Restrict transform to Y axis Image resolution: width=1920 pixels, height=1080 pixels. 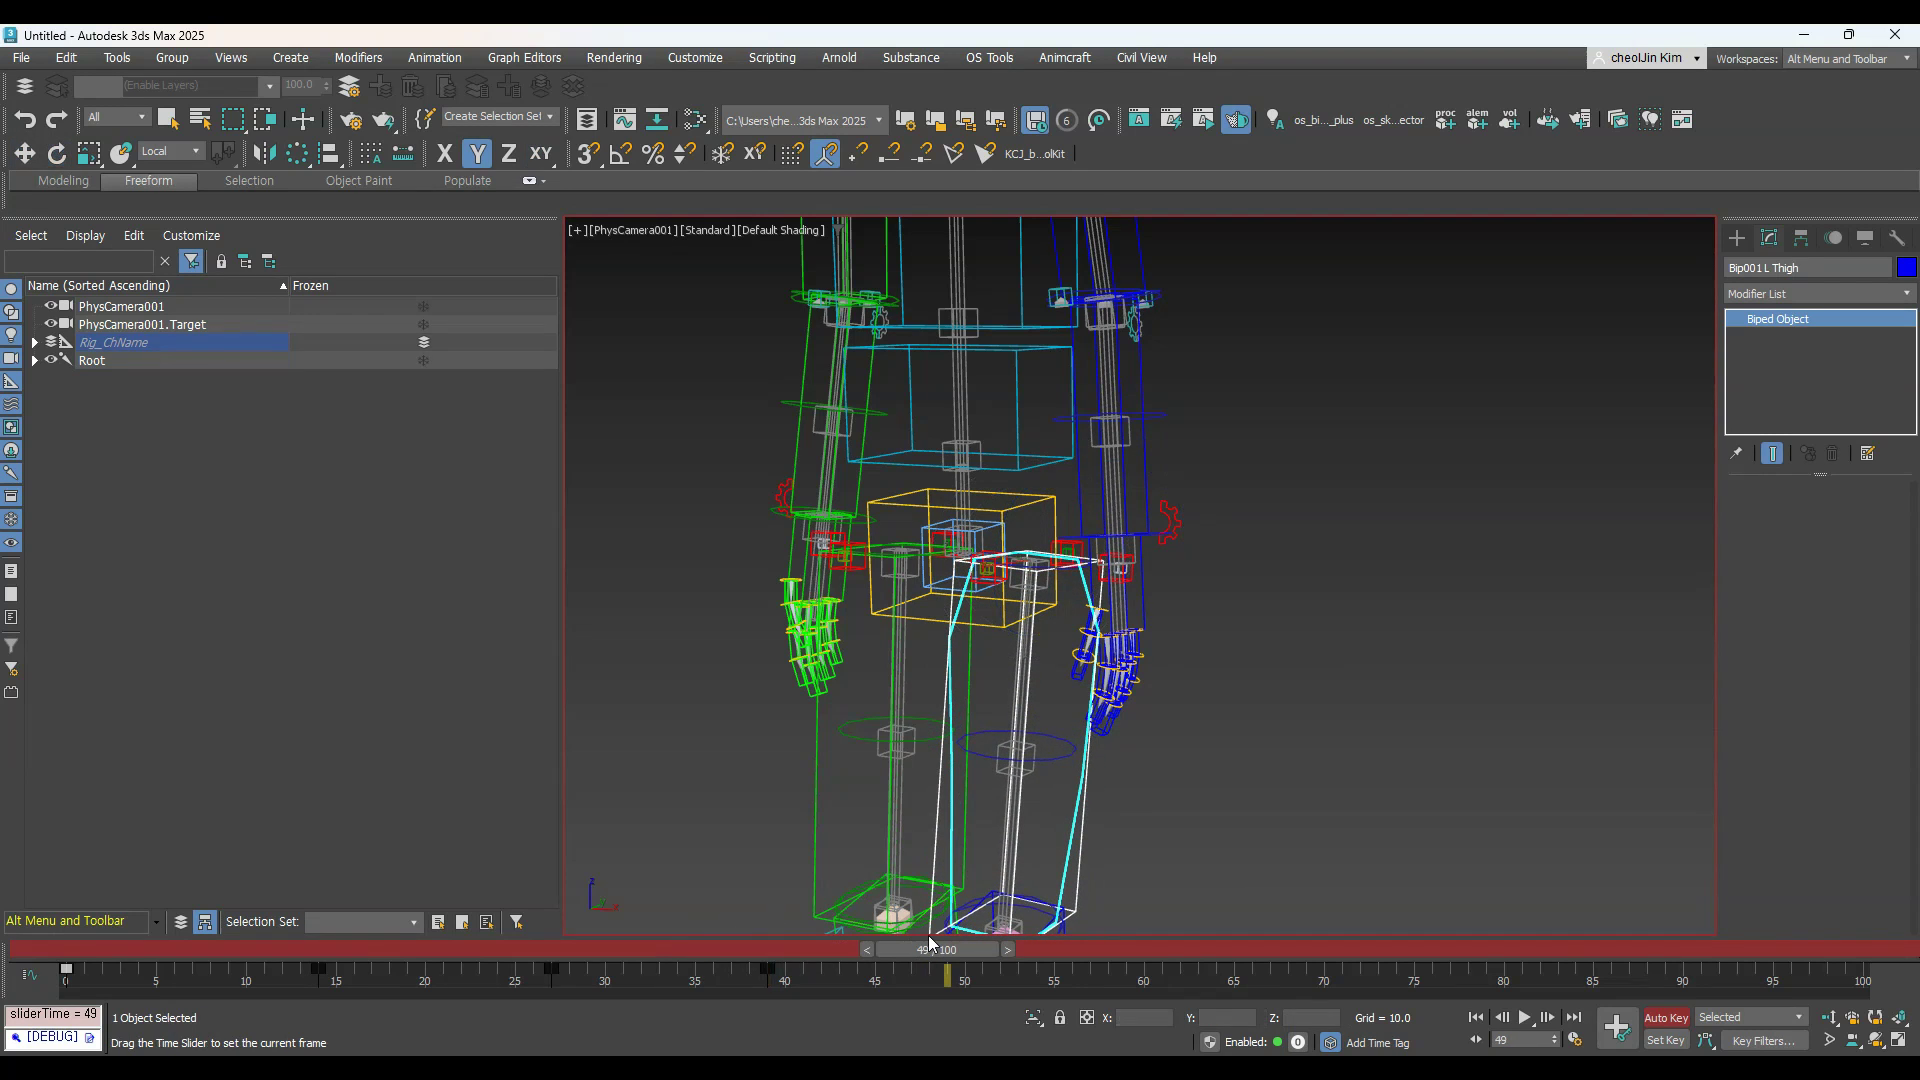(478, 154)
